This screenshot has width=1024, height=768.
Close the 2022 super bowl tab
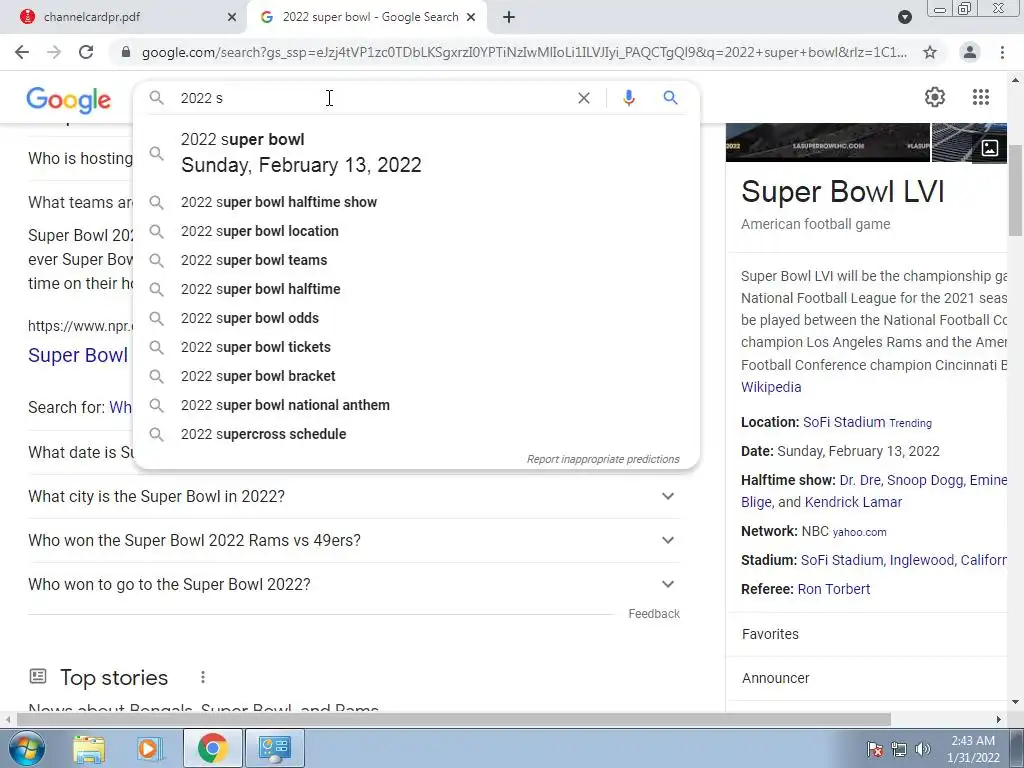coord(471,17)
